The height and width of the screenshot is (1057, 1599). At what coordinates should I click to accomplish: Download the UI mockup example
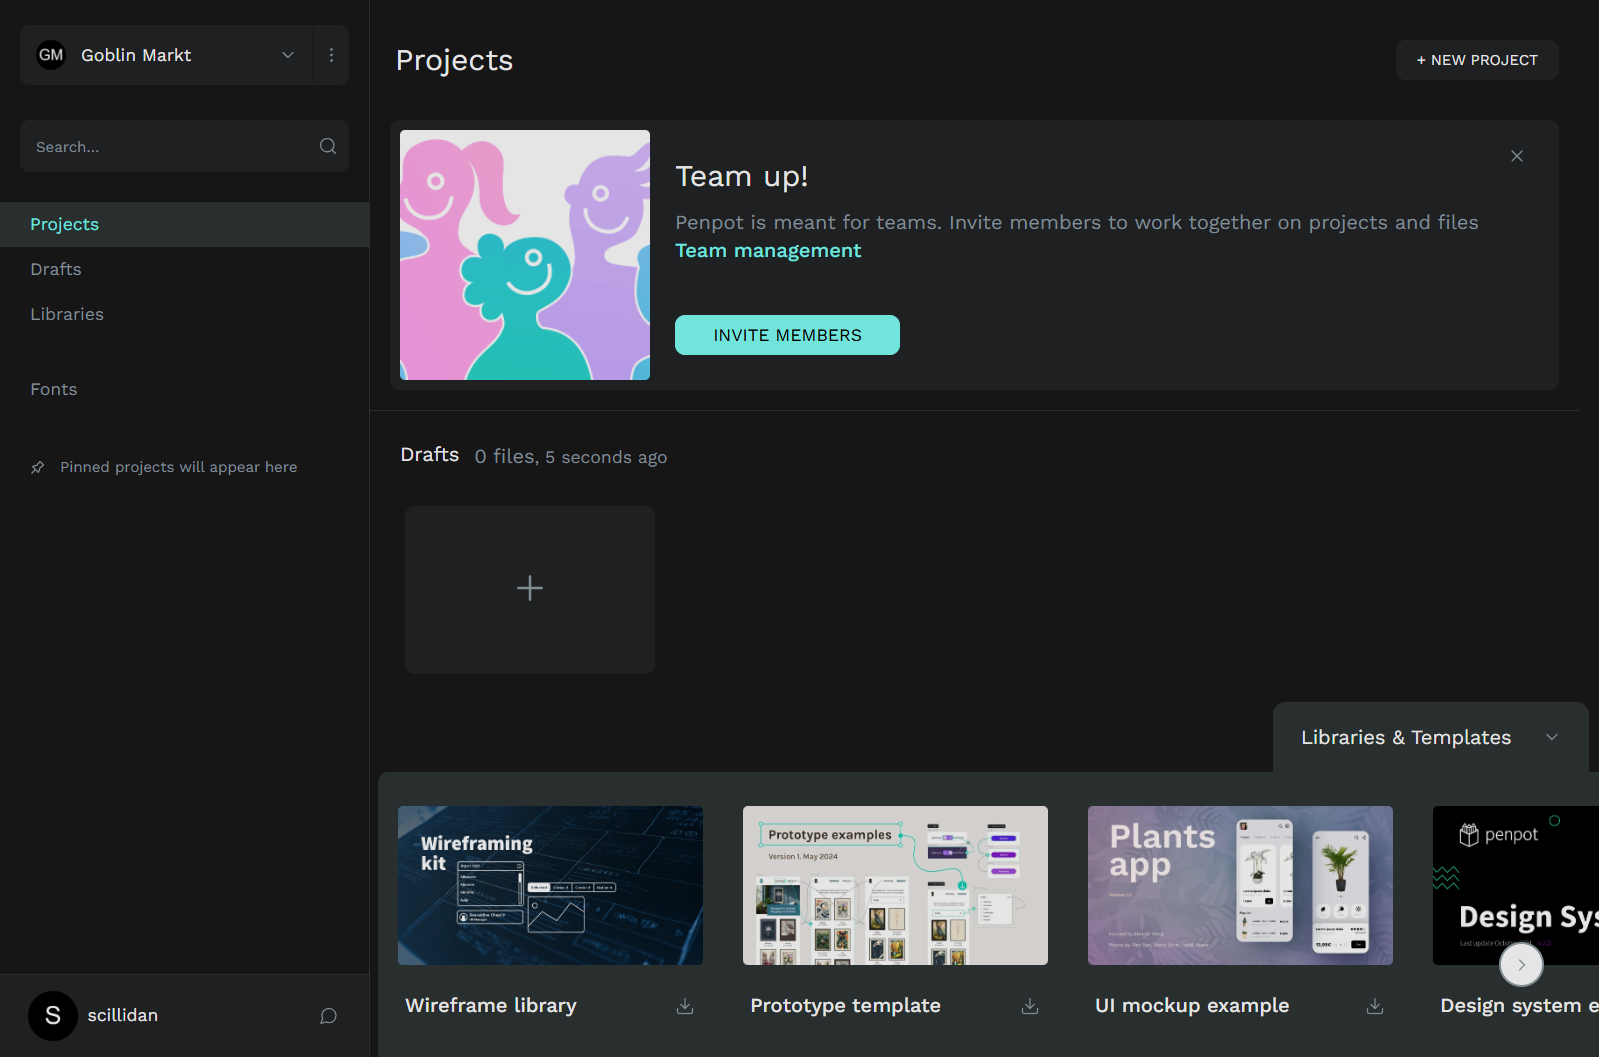(1375, 1006)
